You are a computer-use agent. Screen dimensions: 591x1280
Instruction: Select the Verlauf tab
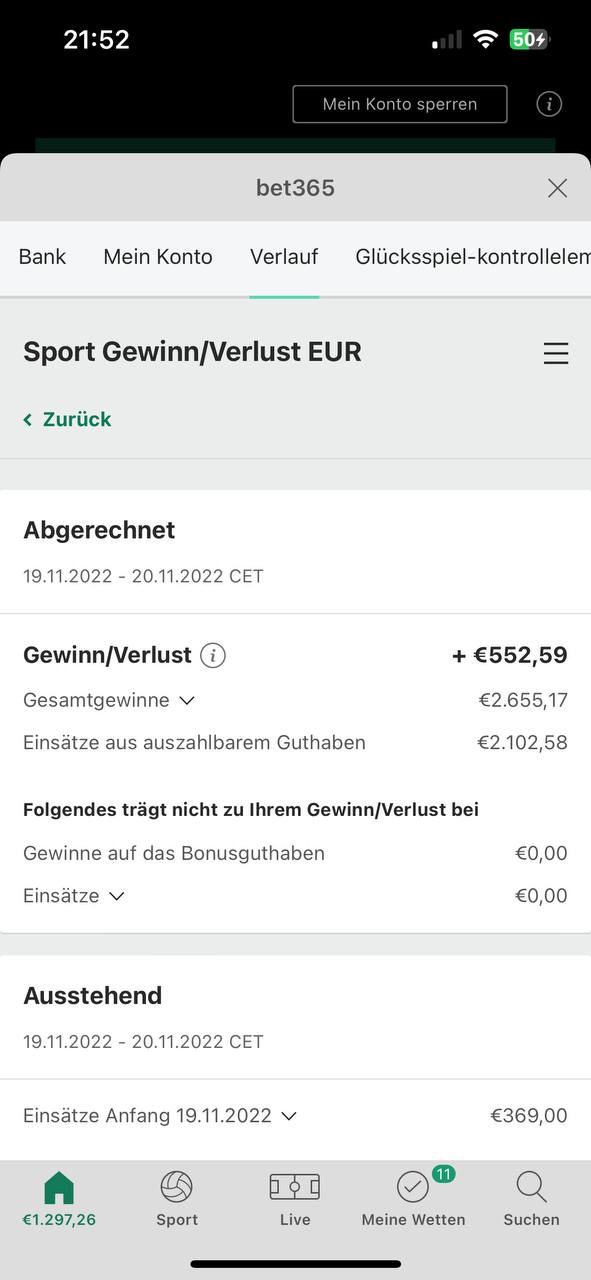pyautogui.click(x=284, y=257)
